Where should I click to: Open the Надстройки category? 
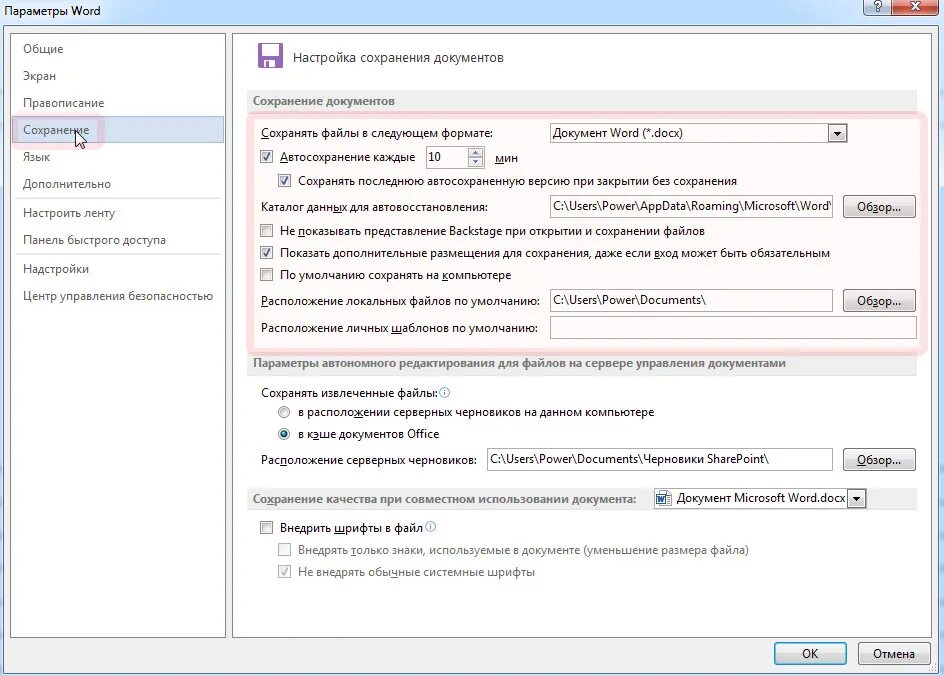(x=117, y=268)
